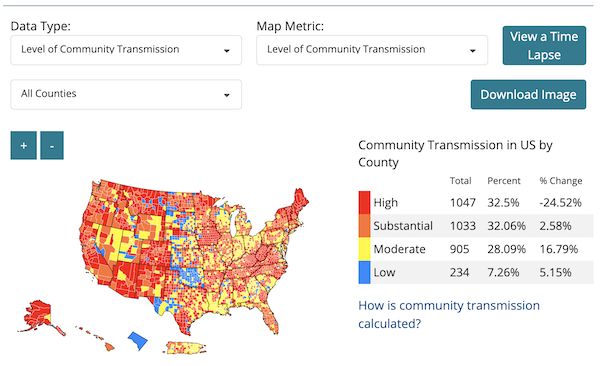Select the blue Low legend swatch

click(x=364, y=273)
